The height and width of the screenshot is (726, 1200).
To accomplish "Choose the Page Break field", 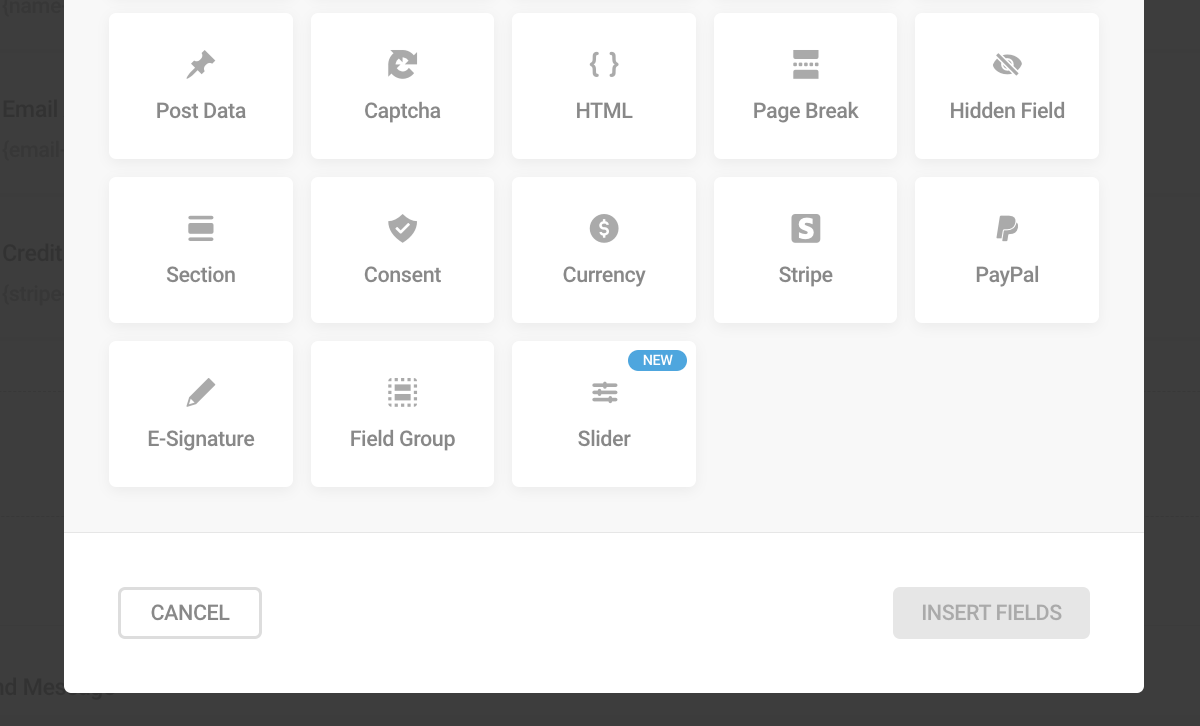I will 805,85.
